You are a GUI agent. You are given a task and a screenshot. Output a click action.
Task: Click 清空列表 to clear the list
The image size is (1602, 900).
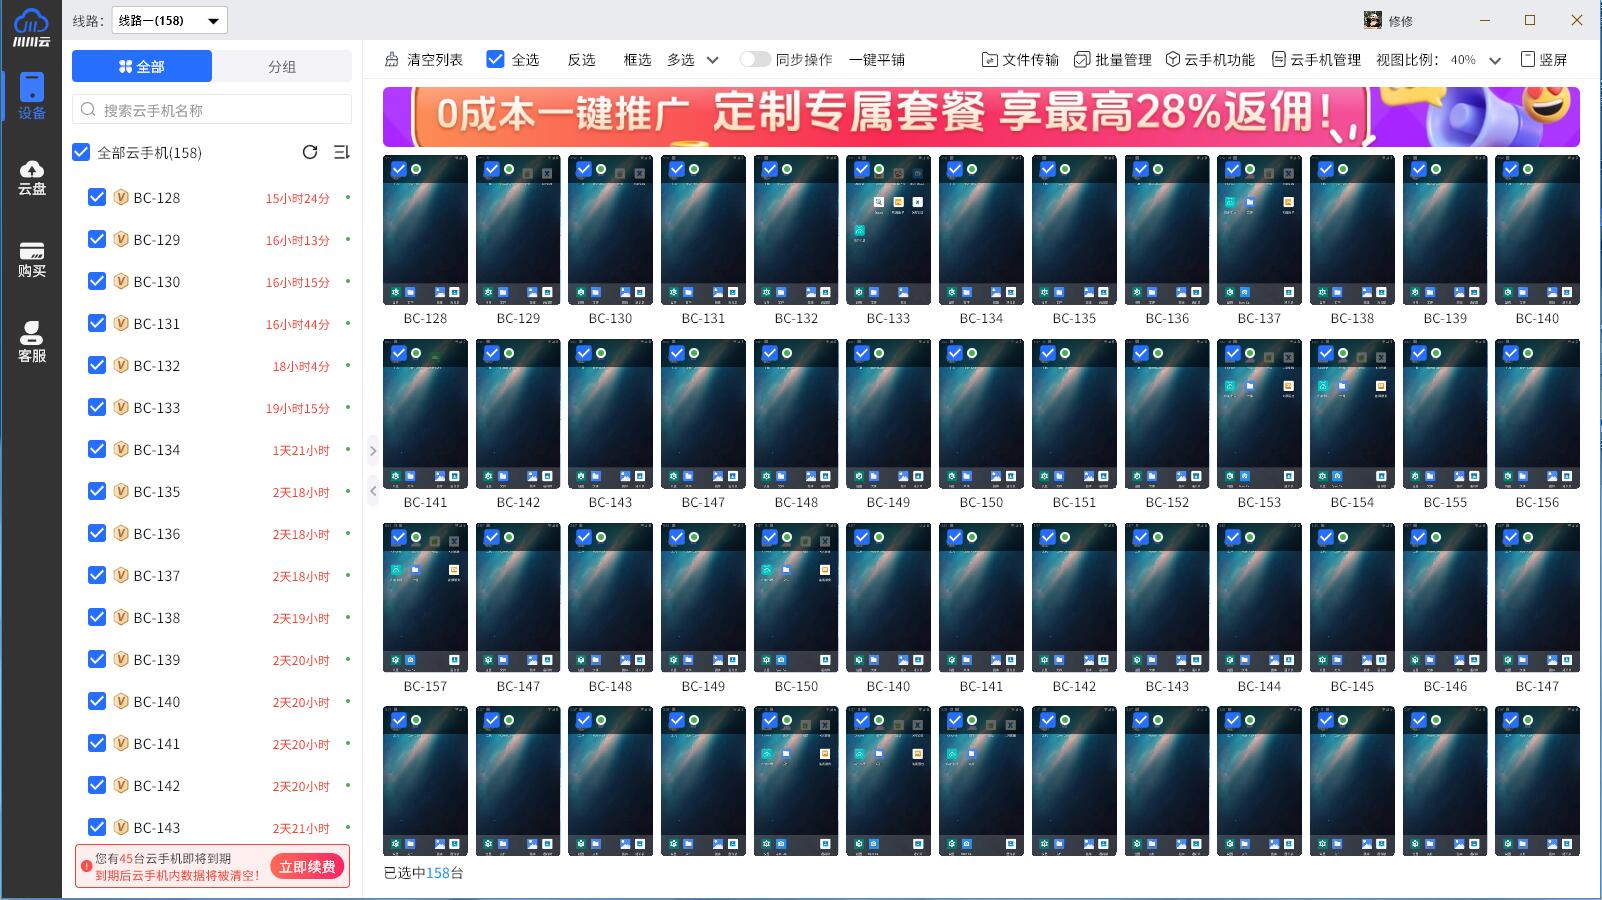[x=432, y=59]
